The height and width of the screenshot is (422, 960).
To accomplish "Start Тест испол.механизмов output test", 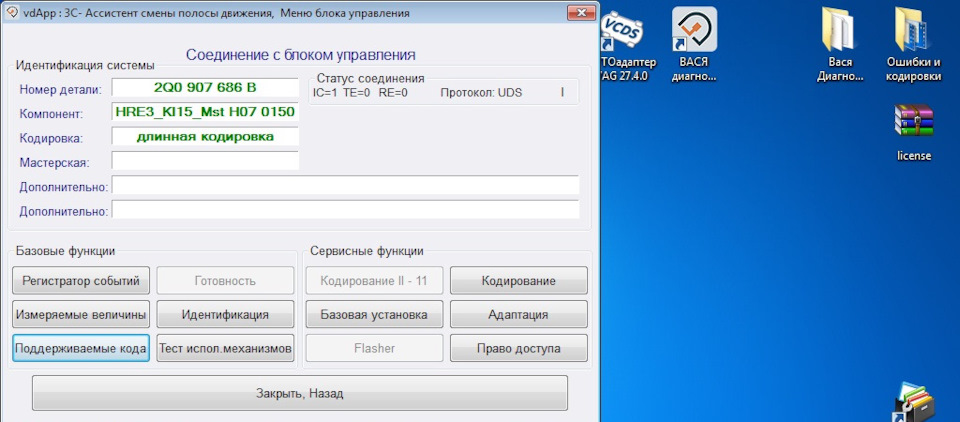I will [x=225, y=349].
